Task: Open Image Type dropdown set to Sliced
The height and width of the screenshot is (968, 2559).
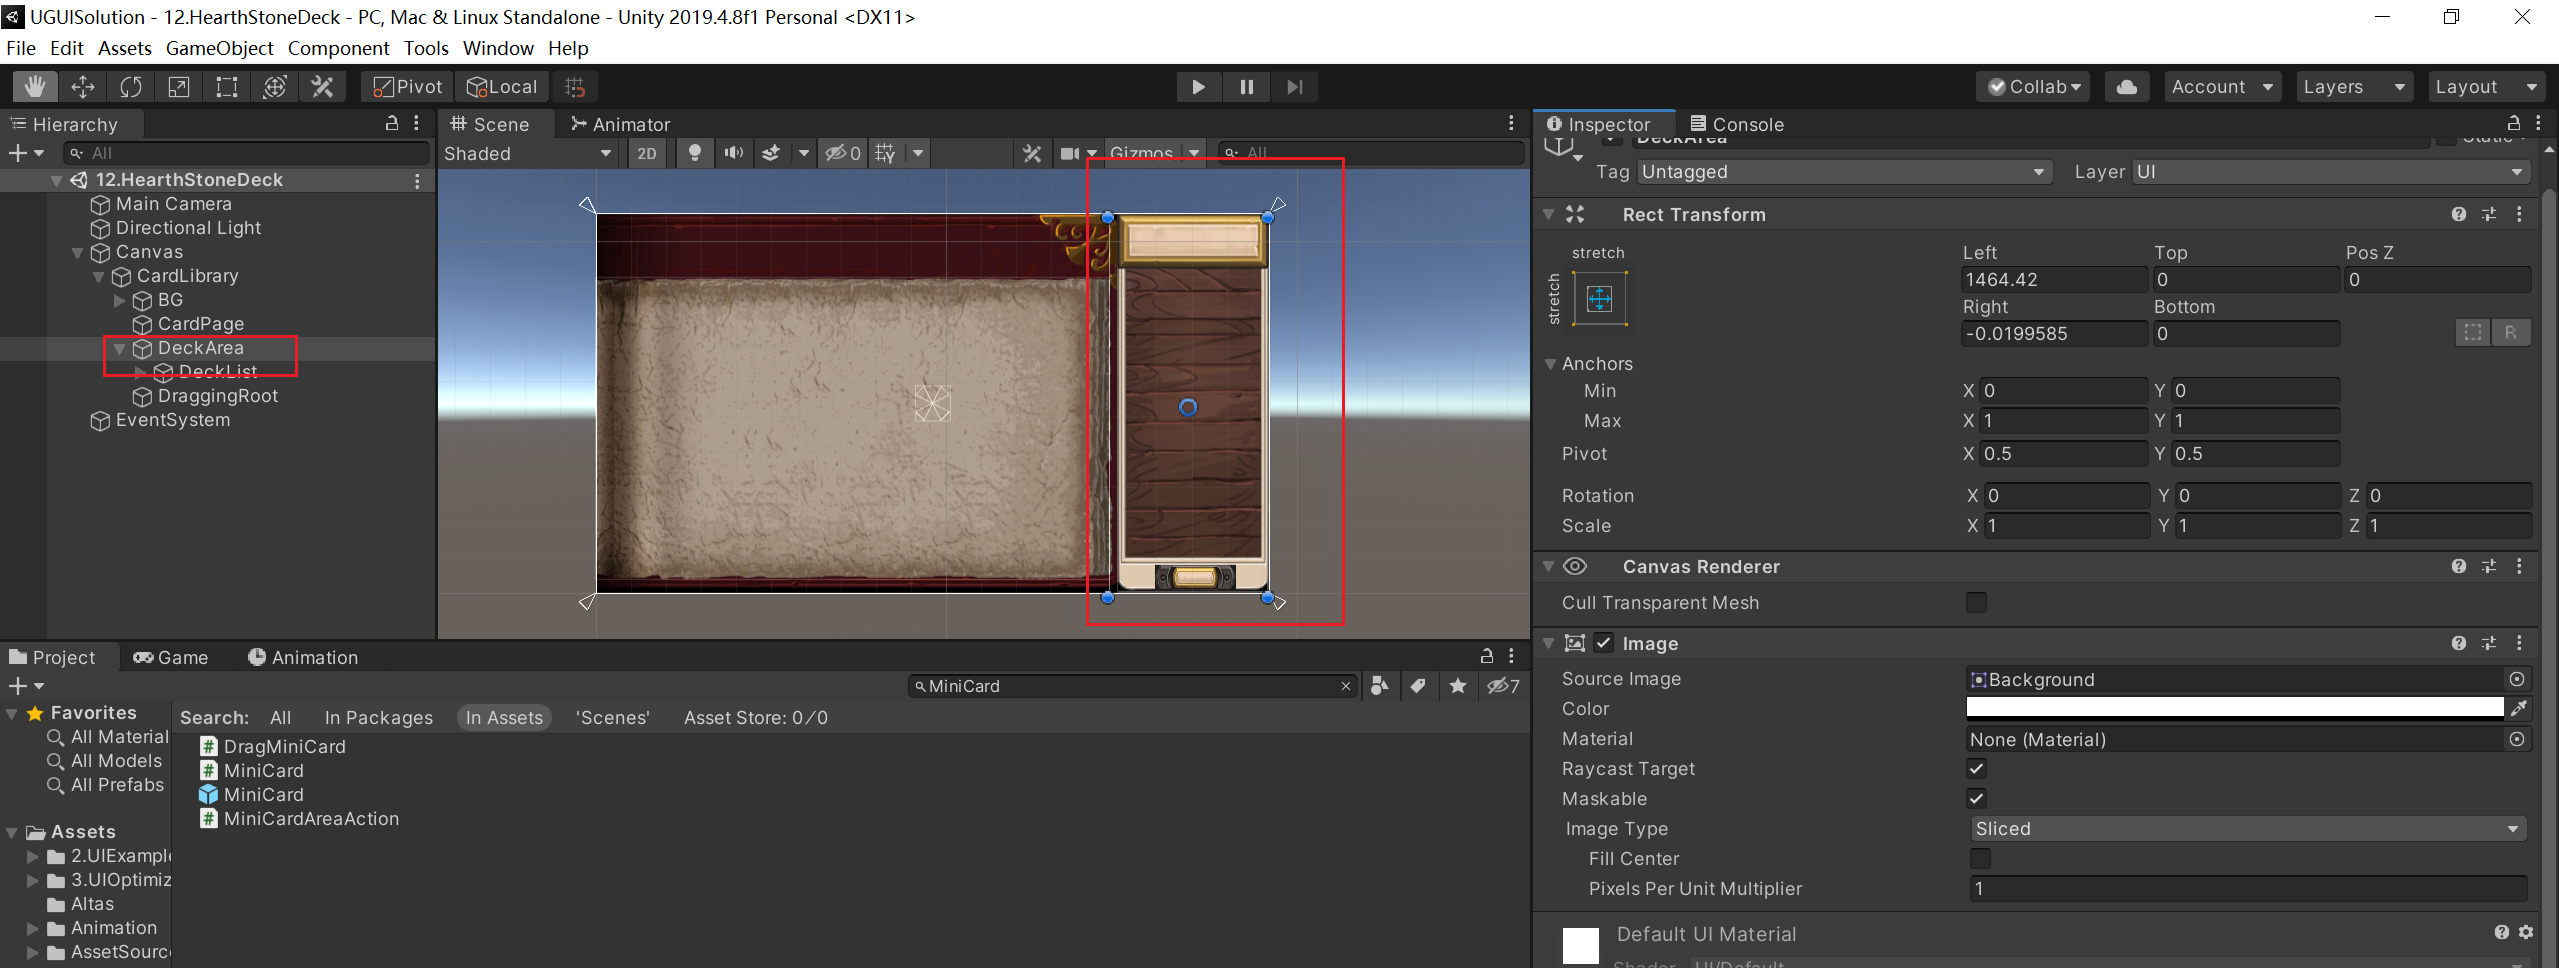Action: tap(2248, 829)
